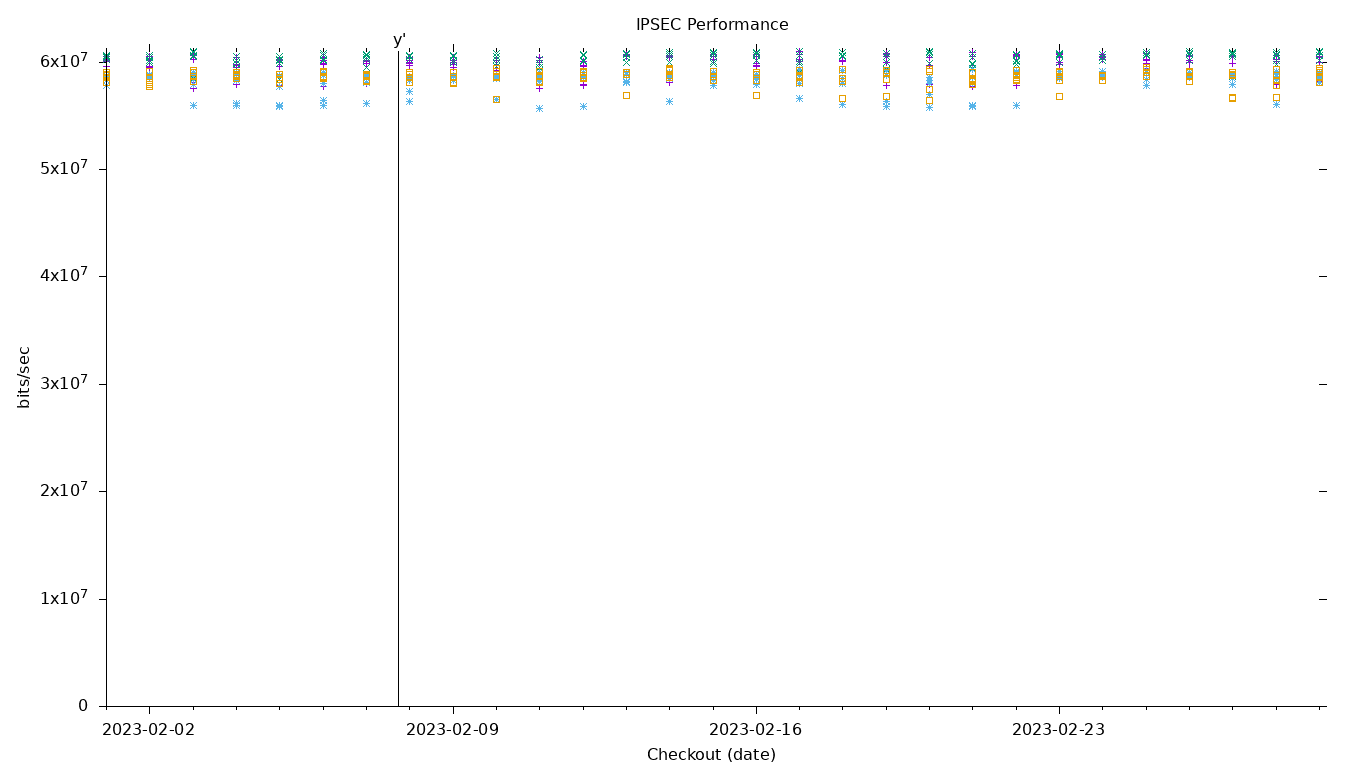Click the 3x10^7 y-axis value
This screenshot has height=768, width=1360.
[64, 382]
